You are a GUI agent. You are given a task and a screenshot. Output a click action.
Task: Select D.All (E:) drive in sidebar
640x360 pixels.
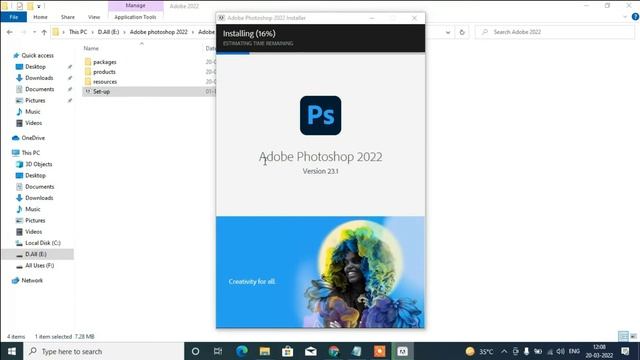[36, 254]
